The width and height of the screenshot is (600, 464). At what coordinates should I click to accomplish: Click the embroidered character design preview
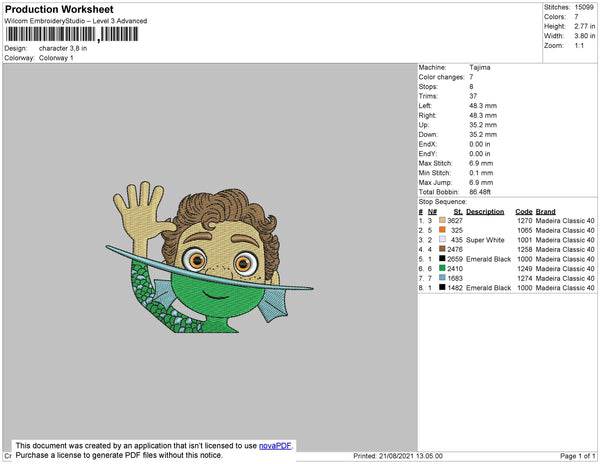[x=210, y=257]
